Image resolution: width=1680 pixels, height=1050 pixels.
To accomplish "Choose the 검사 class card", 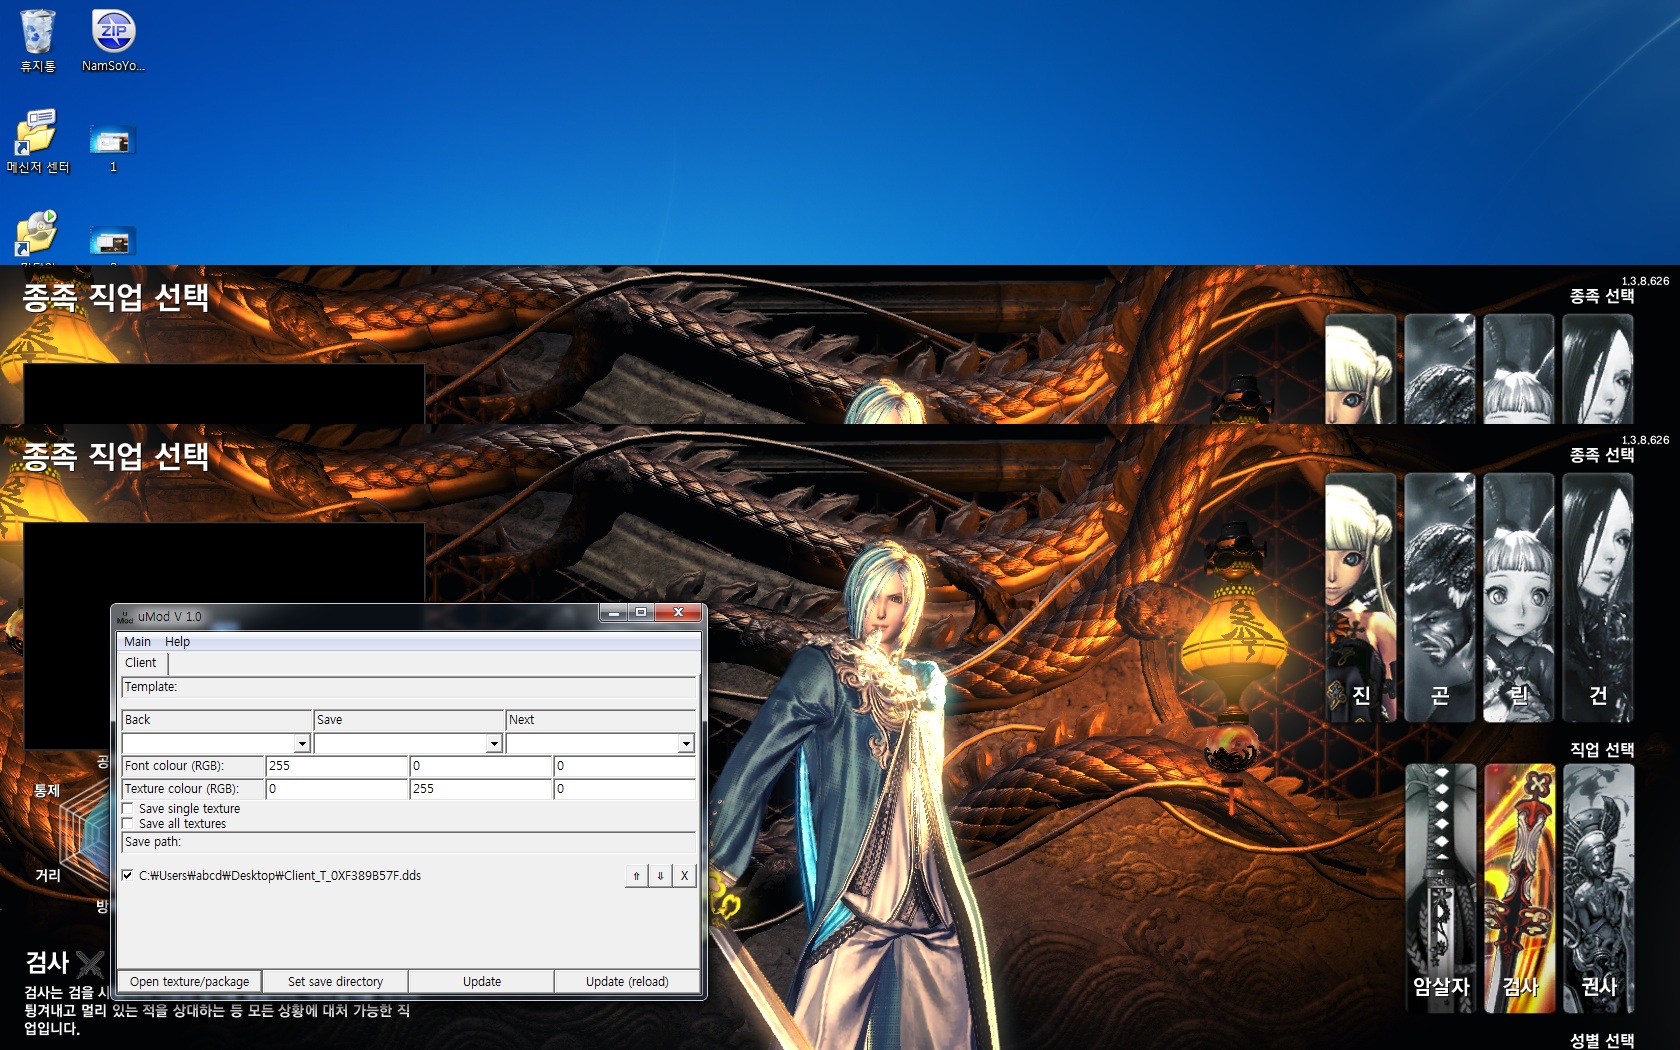I will click(1519, 888).
